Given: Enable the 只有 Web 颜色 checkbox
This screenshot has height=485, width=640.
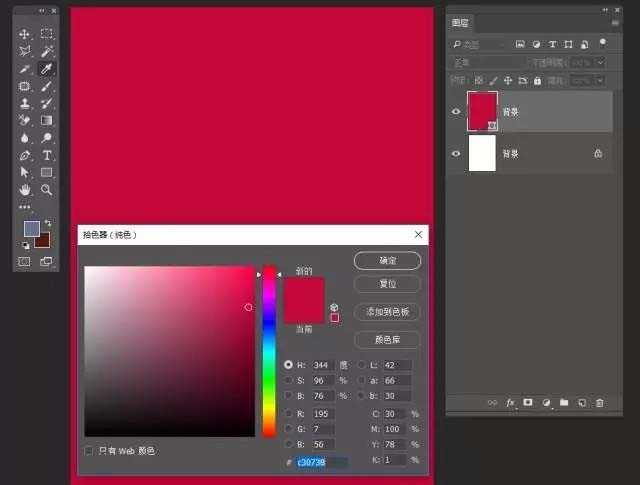Looking at the screenshot, I should pyautogui.click(x=90, y=451).
